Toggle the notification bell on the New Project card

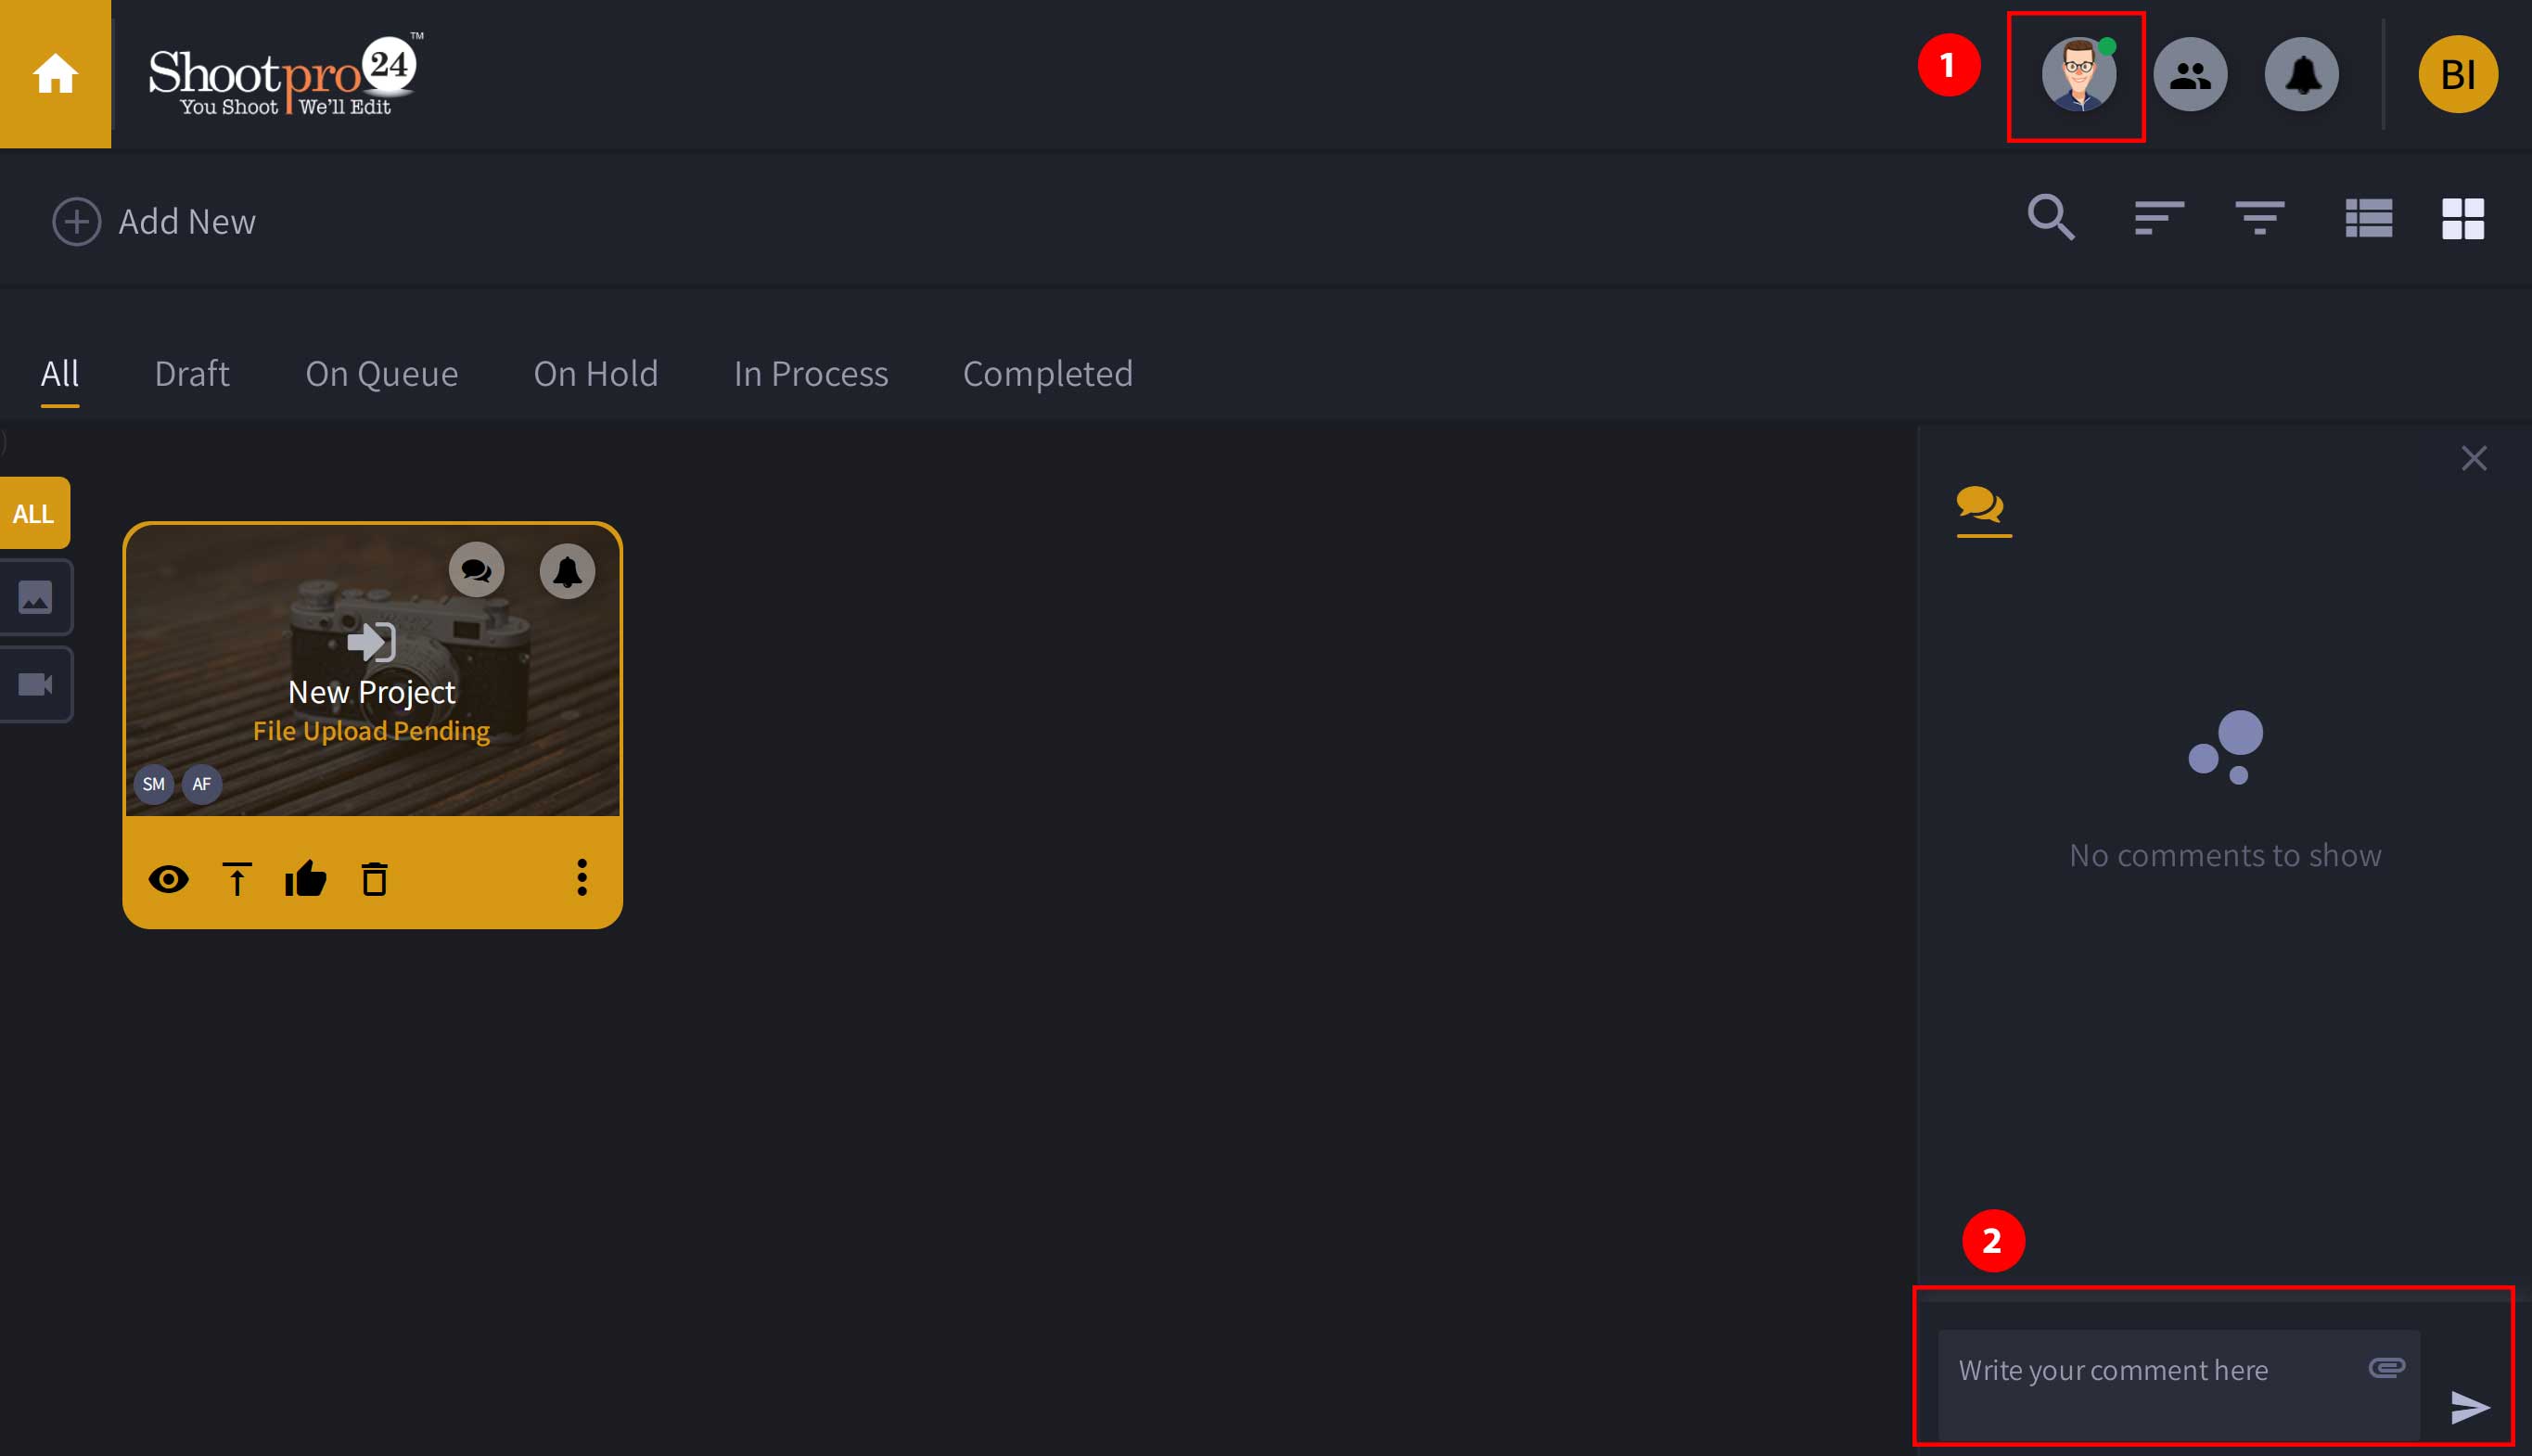click(567, 570)
